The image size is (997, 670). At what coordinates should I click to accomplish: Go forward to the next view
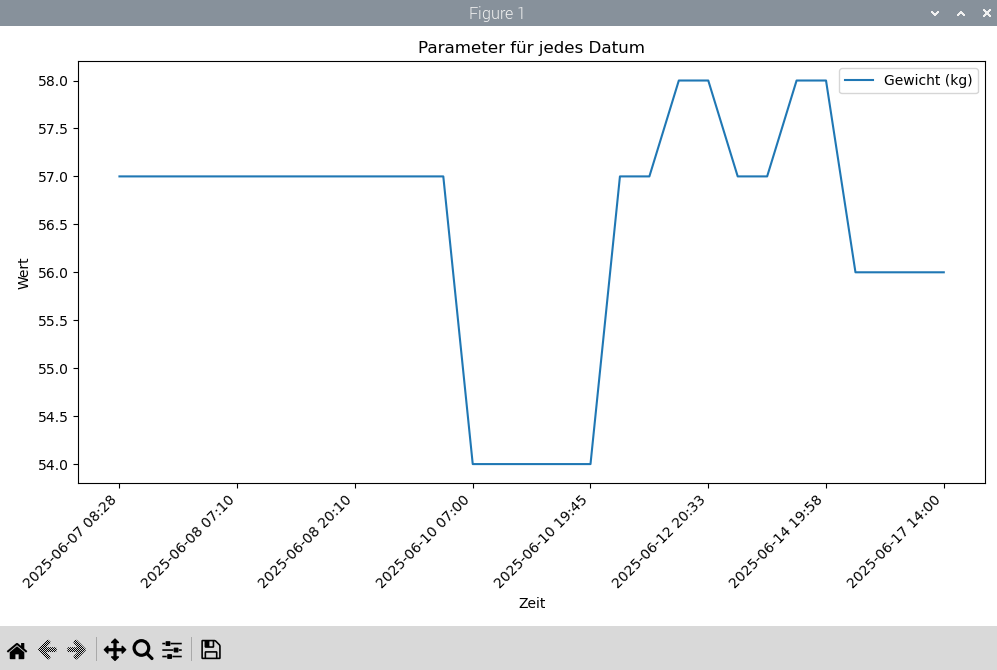77,650
